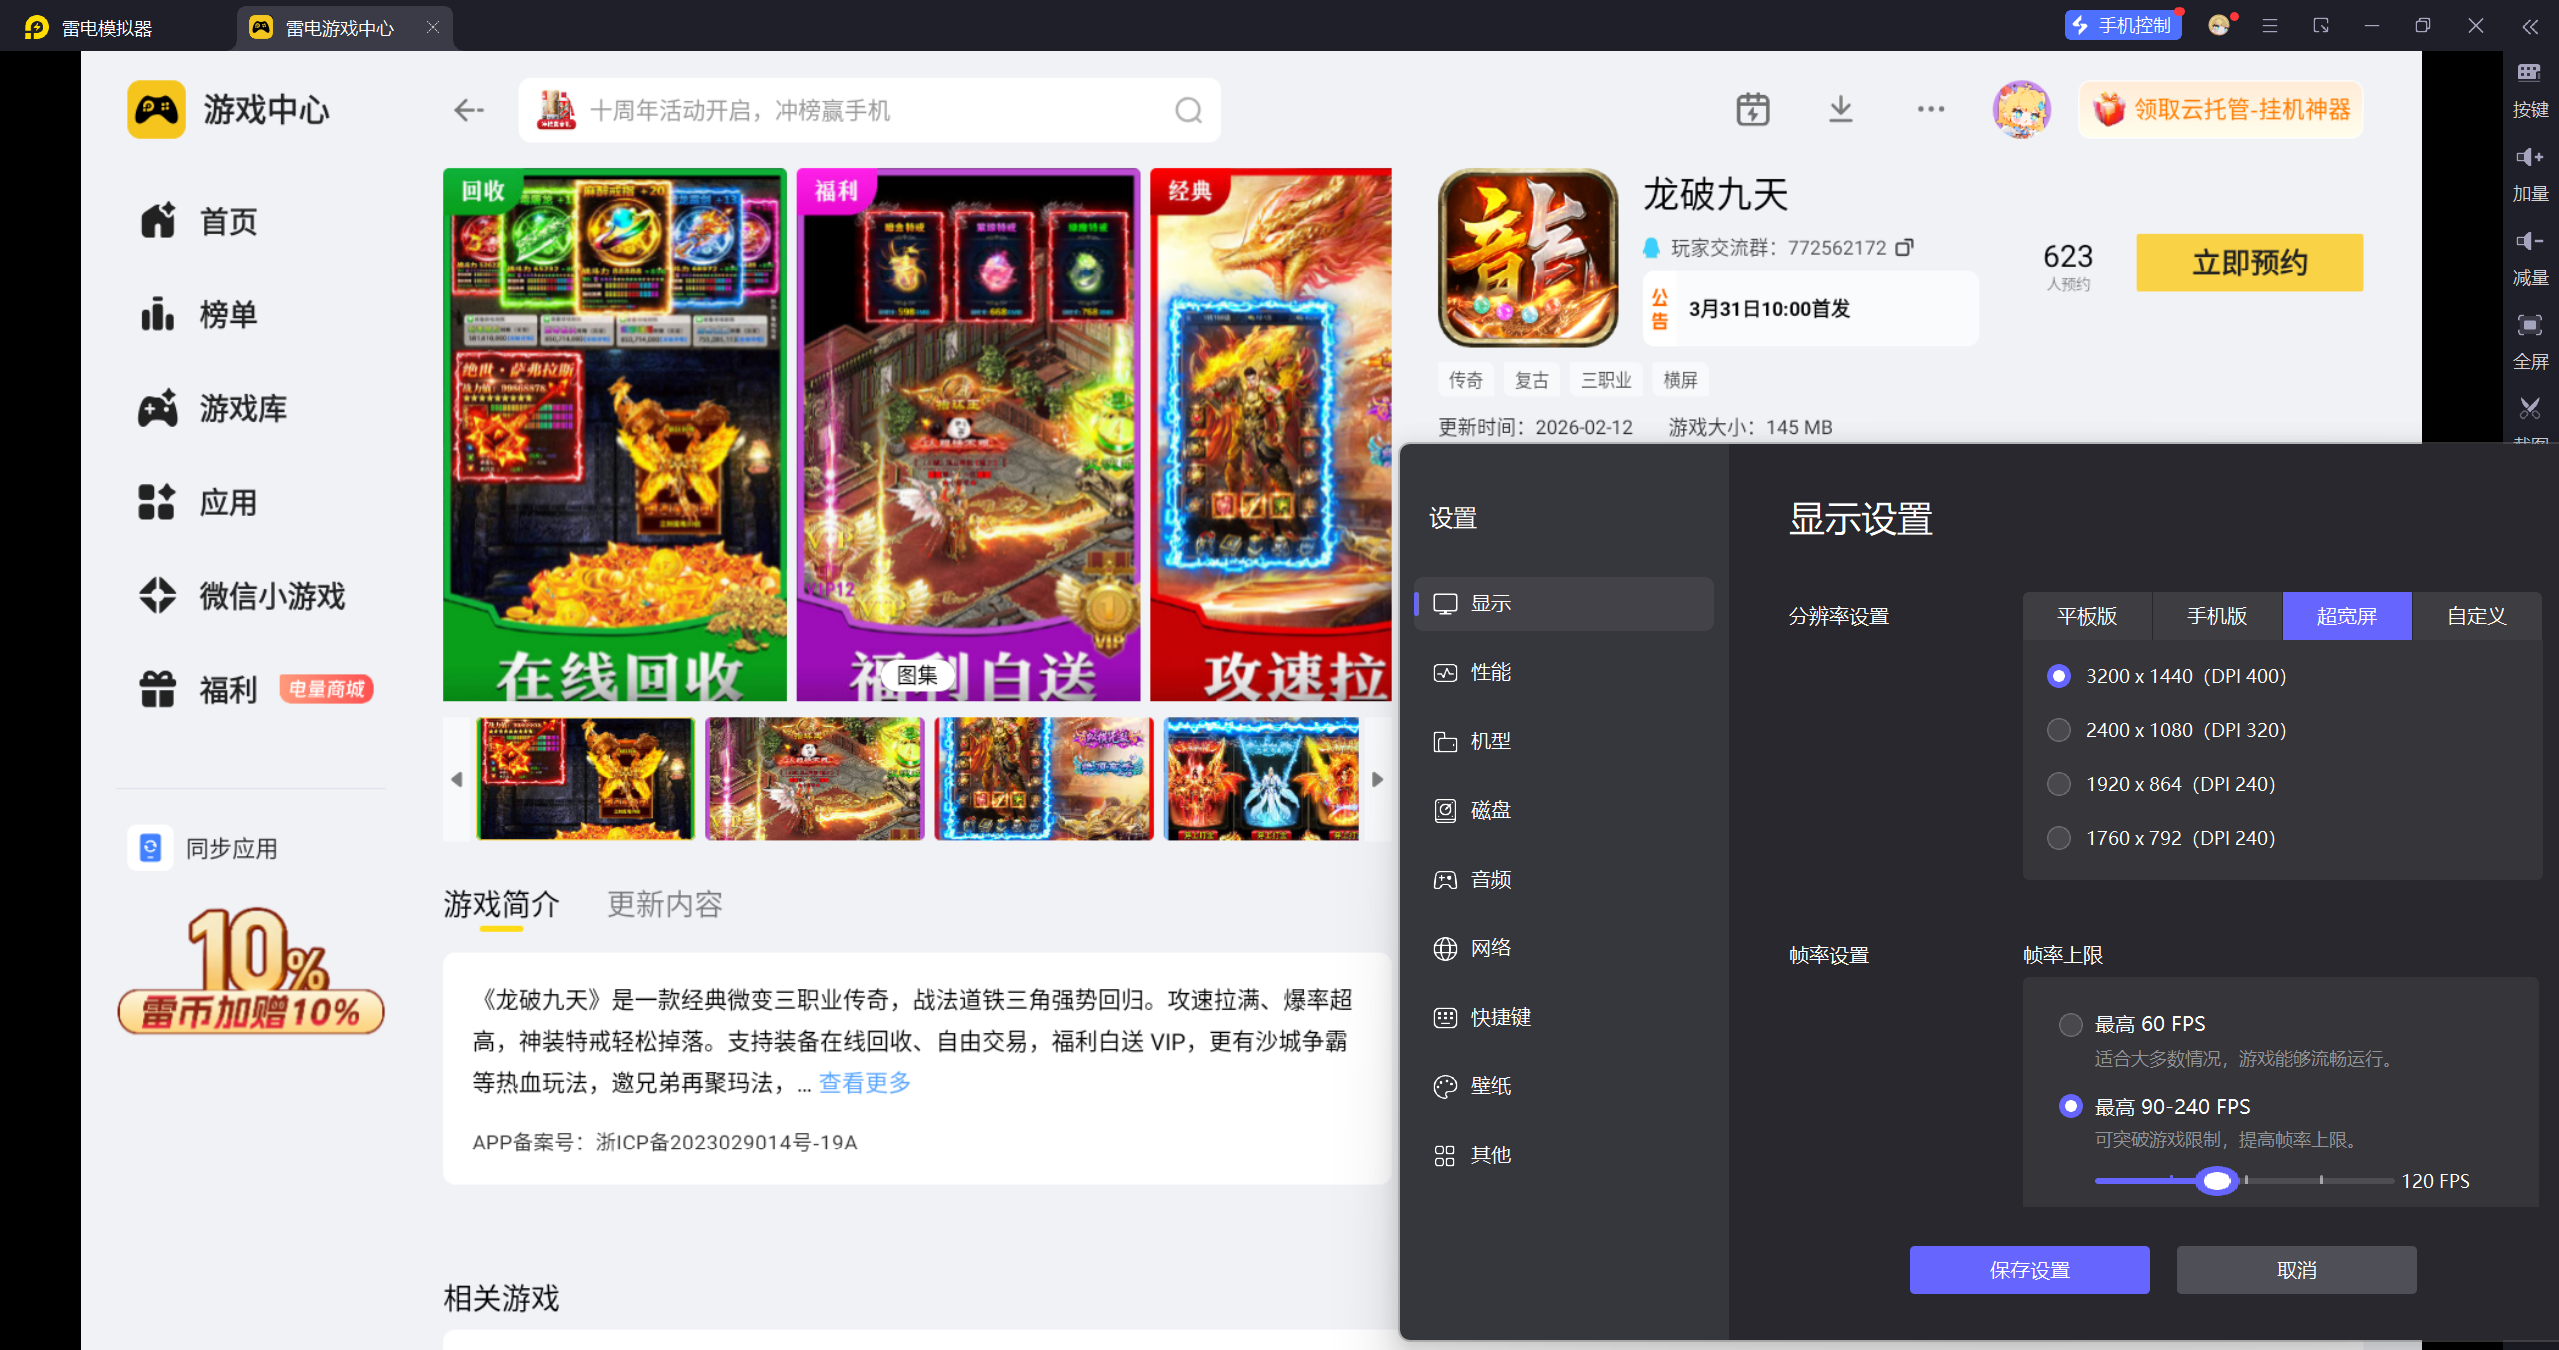Open the 性能 settings section
Screen dimensions: 2559x1350
point(1490,673)
